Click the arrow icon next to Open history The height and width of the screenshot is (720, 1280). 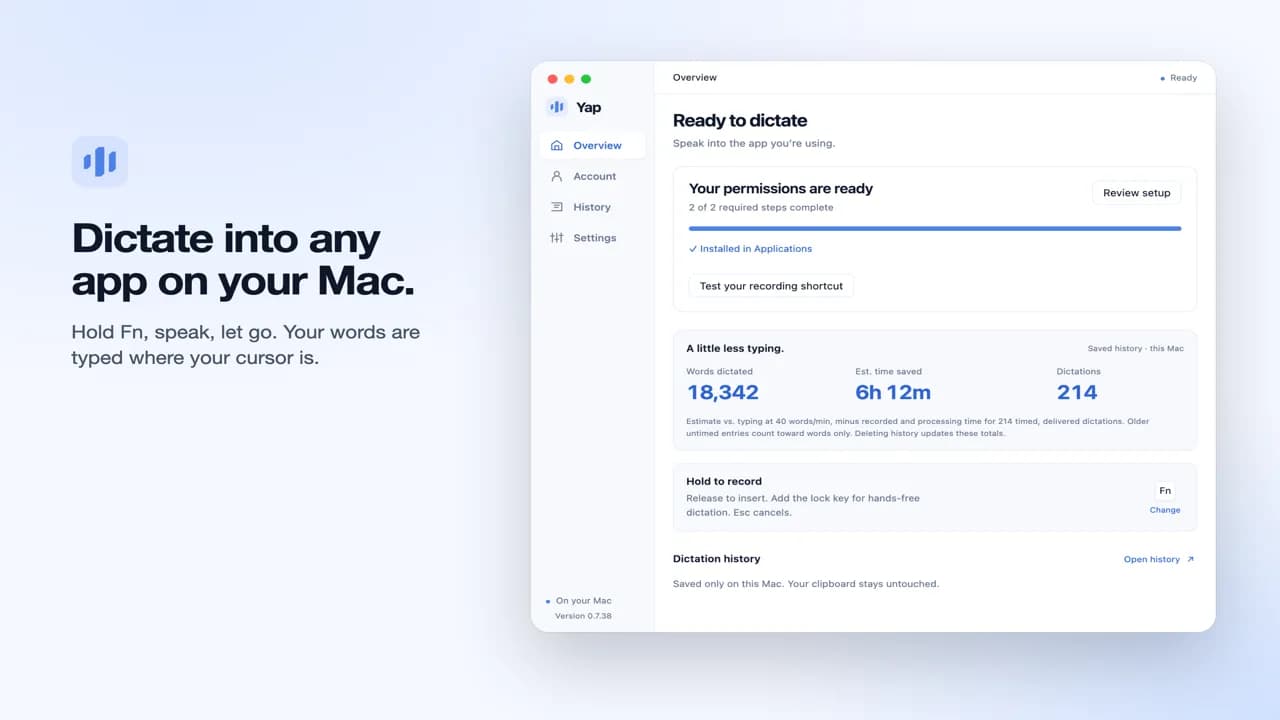[x=1190, y=559]
